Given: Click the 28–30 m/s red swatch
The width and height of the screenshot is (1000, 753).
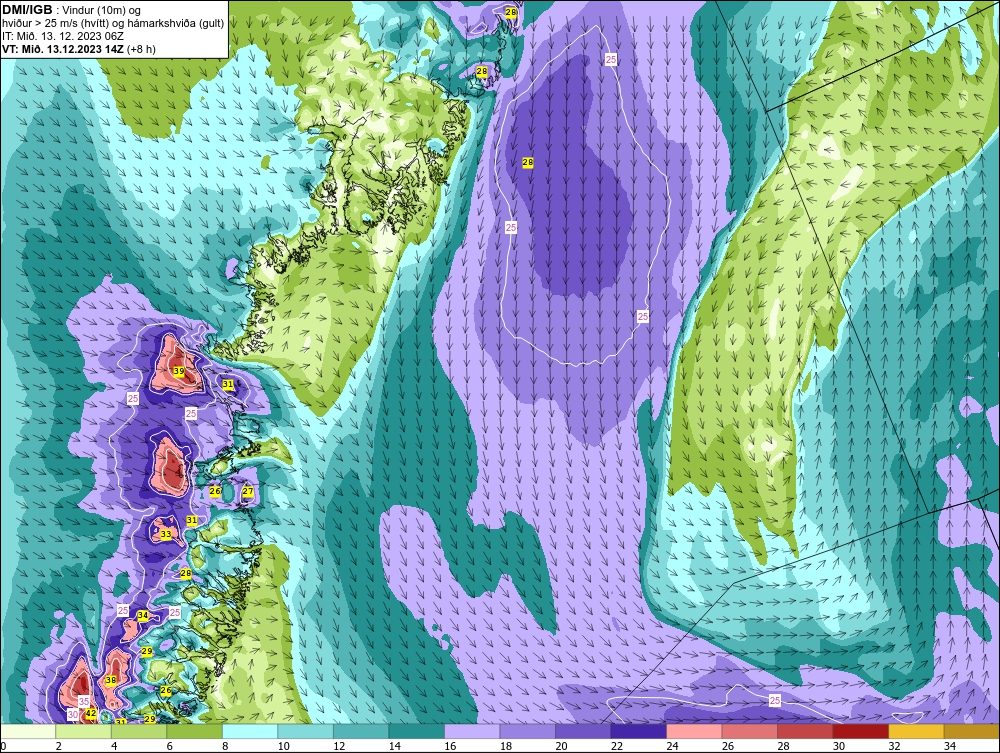Looking at the screenshot, I should pos(805,731).
